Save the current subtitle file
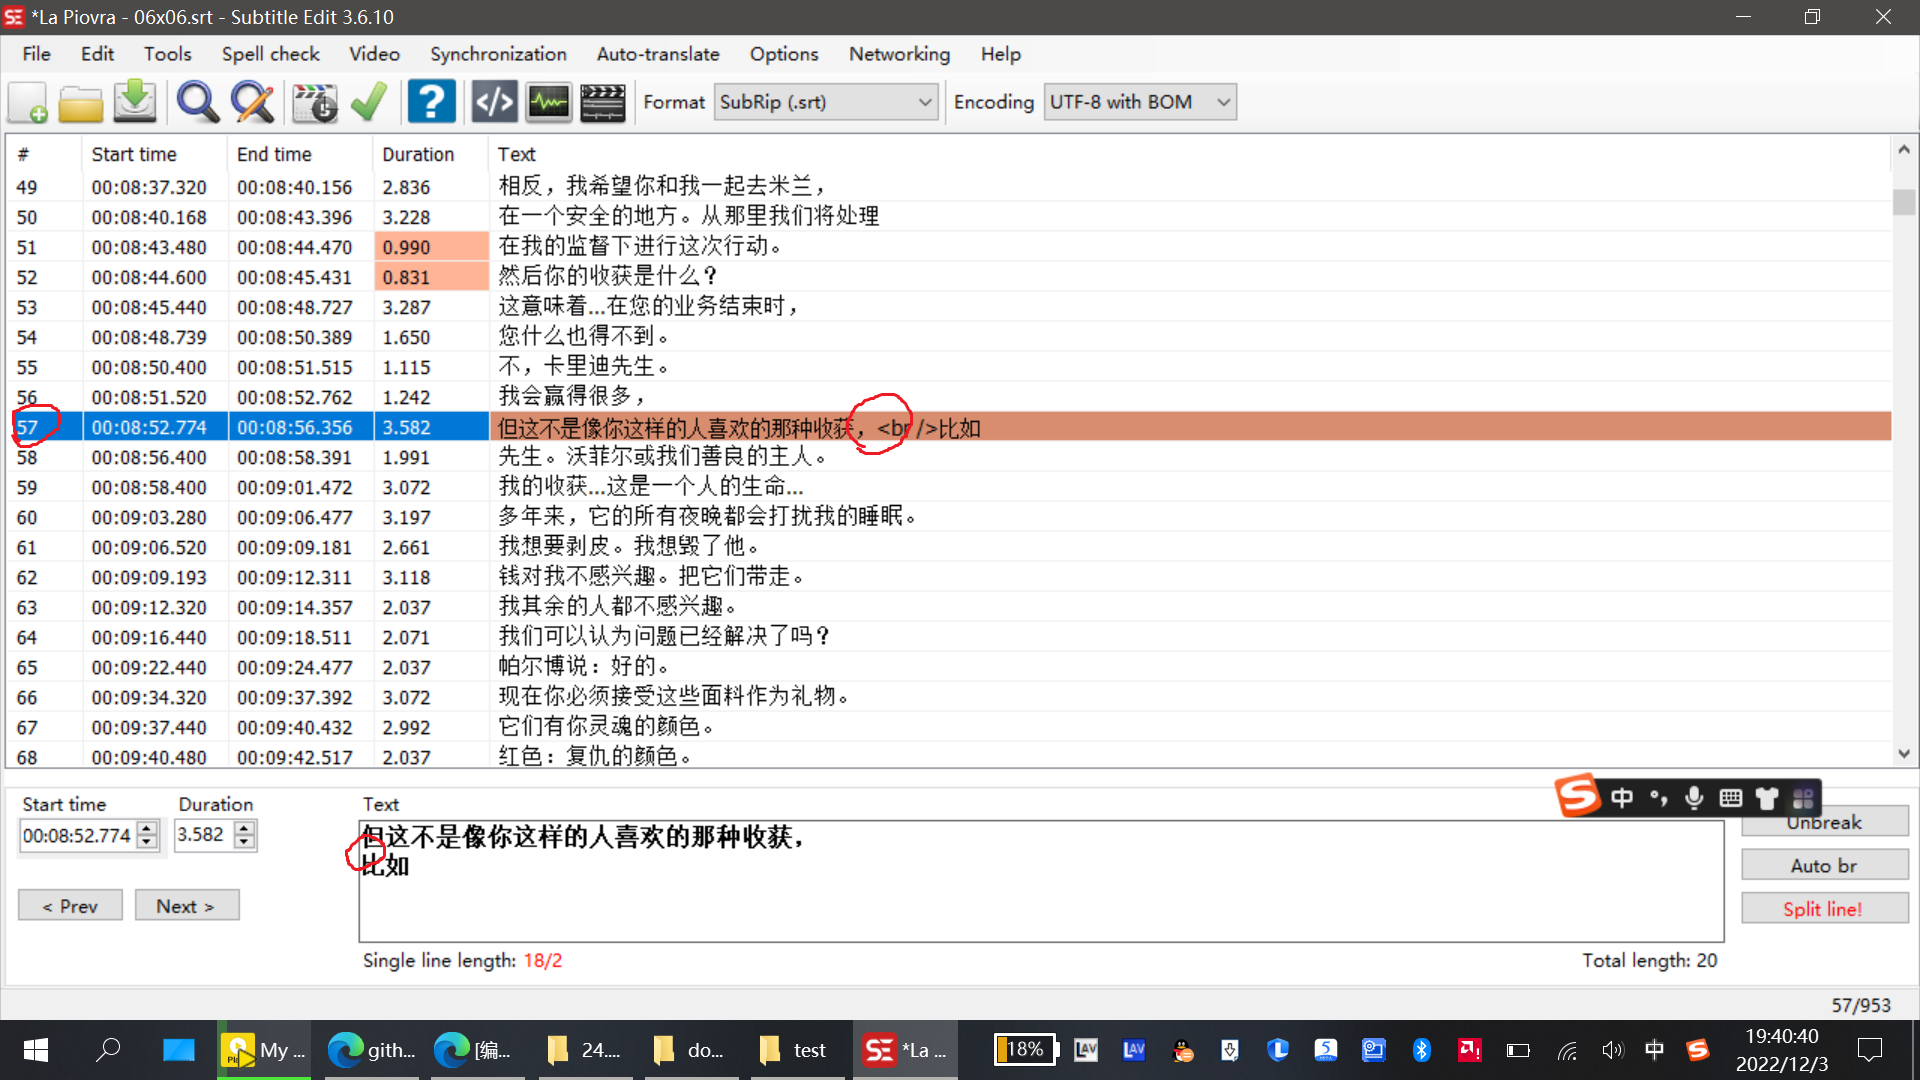Screen dimensions: 1920x1080 tap(134, 102)
